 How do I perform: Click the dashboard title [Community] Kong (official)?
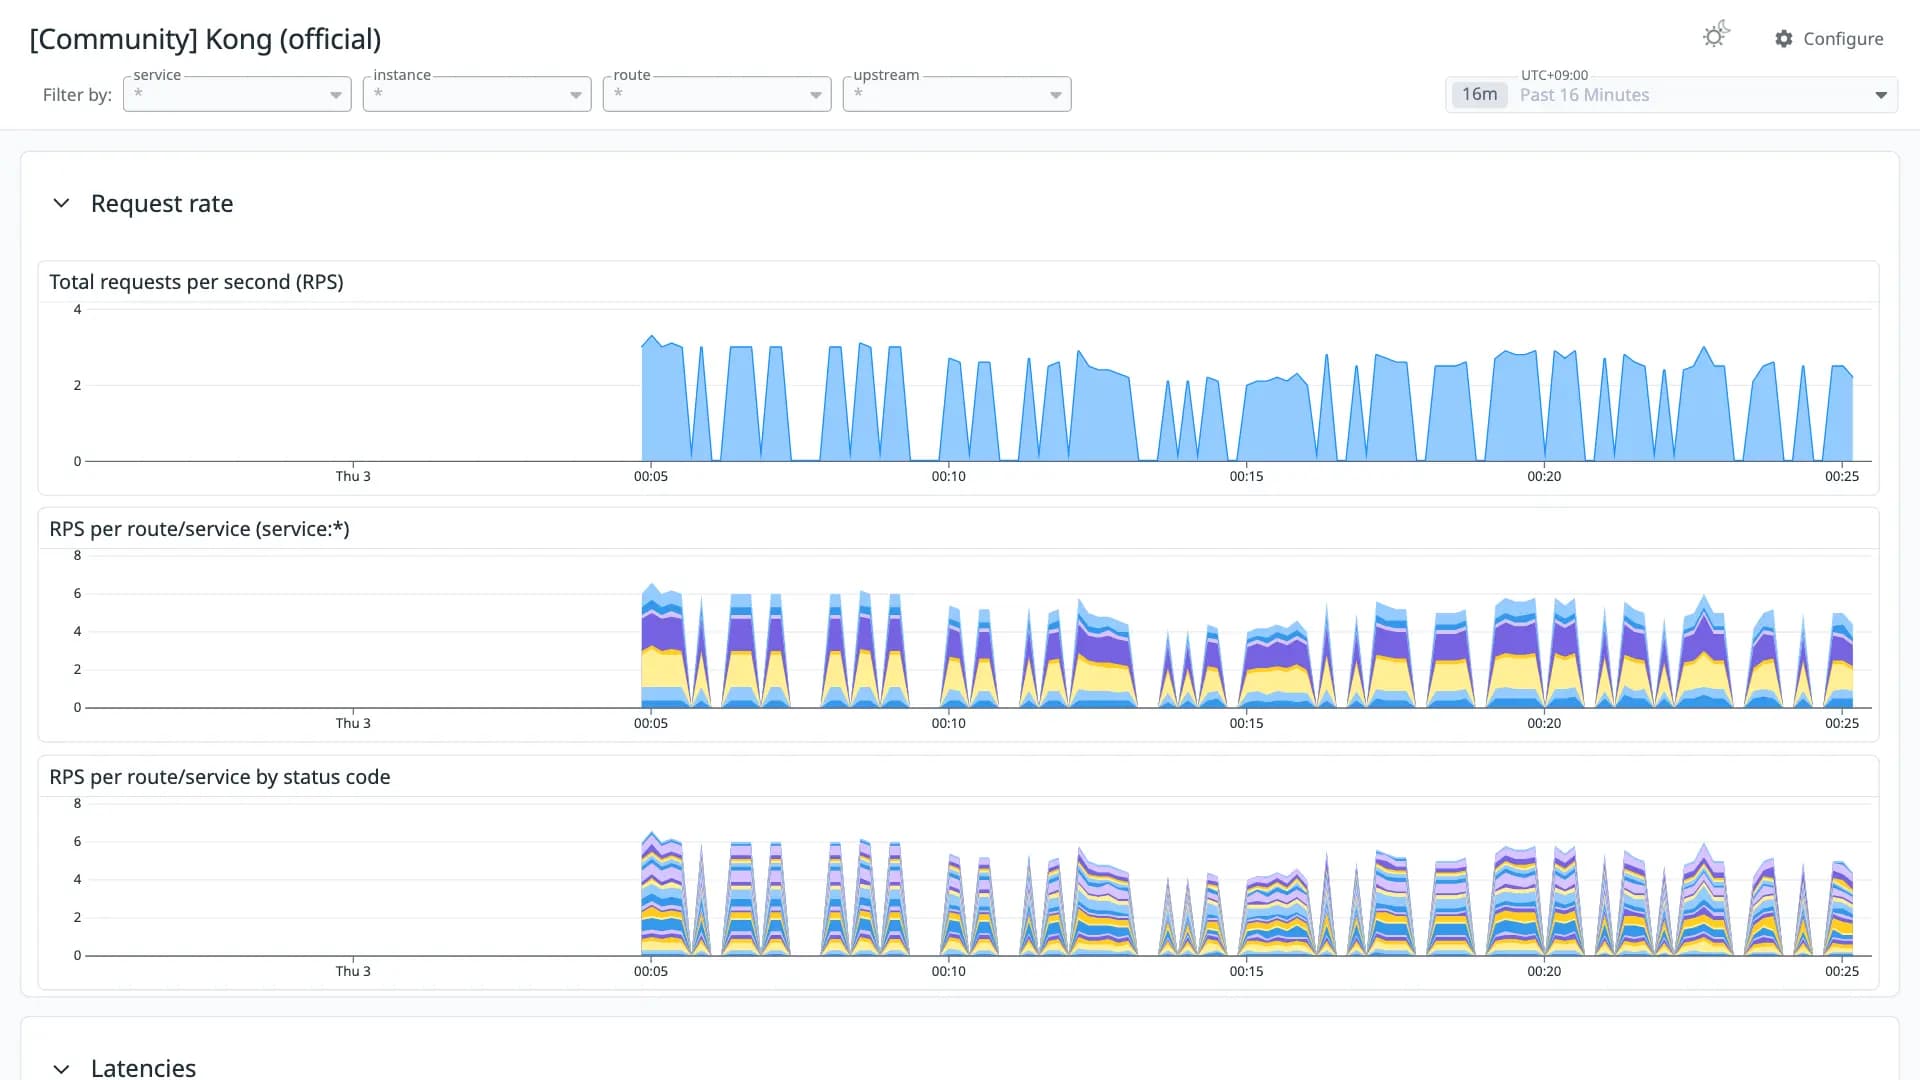[x=205, y=39]
